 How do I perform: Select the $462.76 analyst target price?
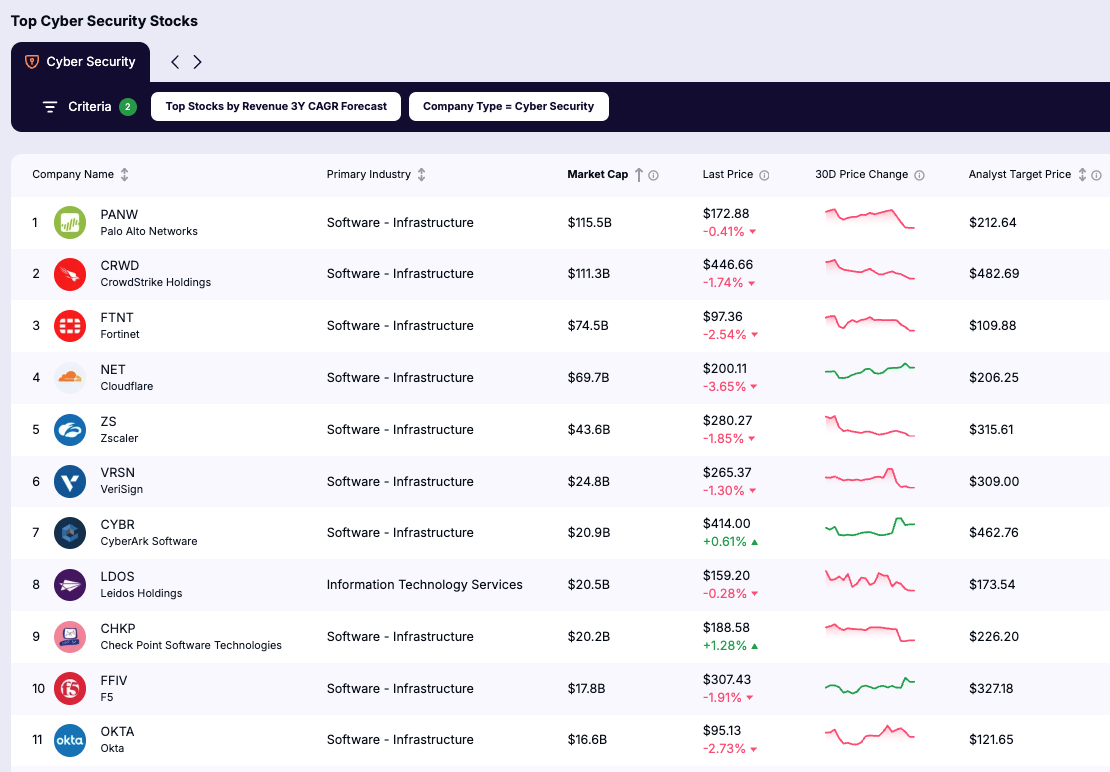(x=994, y=533)
